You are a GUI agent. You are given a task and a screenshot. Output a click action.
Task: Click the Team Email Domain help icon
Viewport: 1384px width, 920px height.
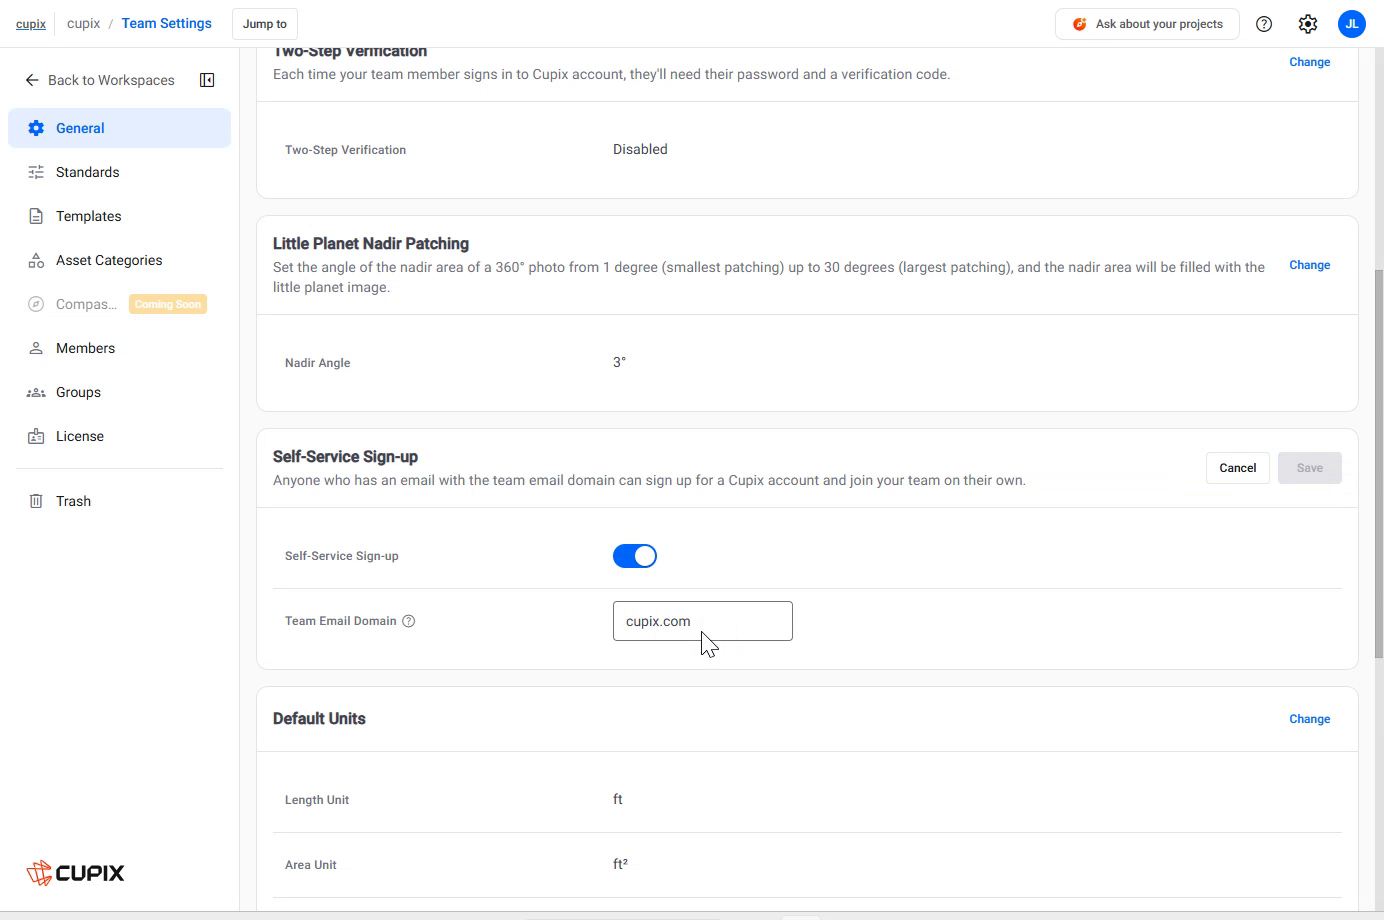[409, 621]
